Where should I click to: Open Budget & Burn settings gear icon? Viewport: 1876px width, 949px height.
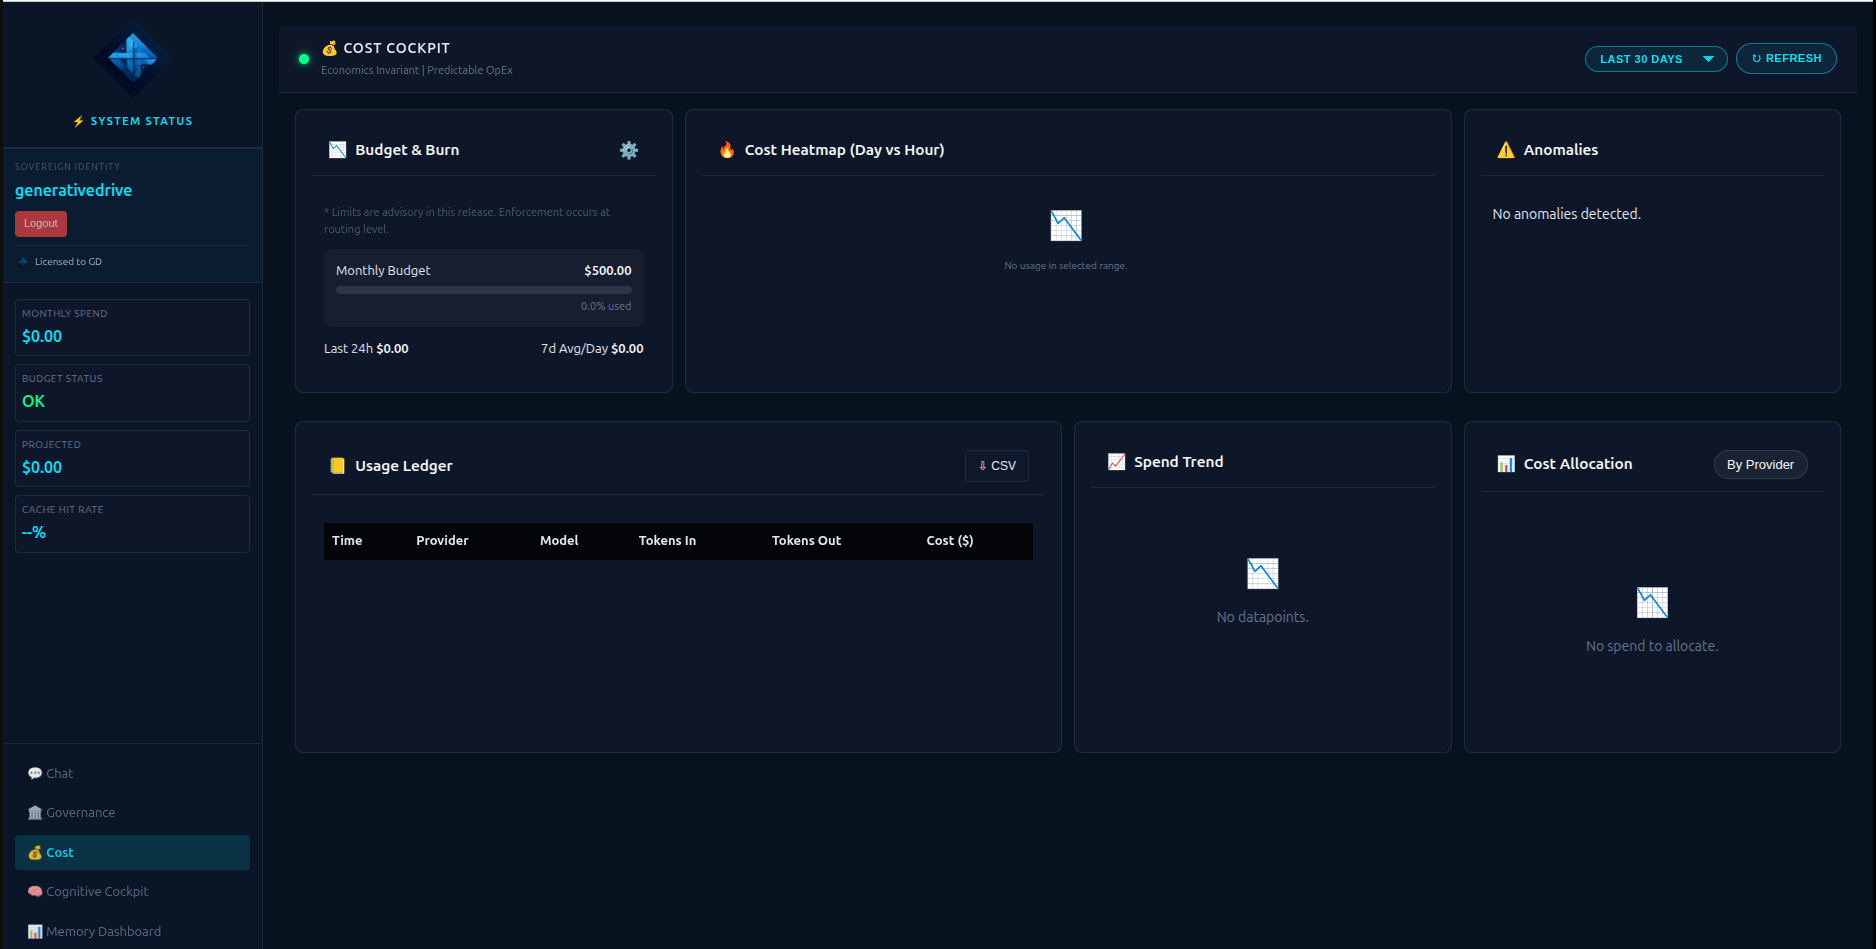point(628,150)
